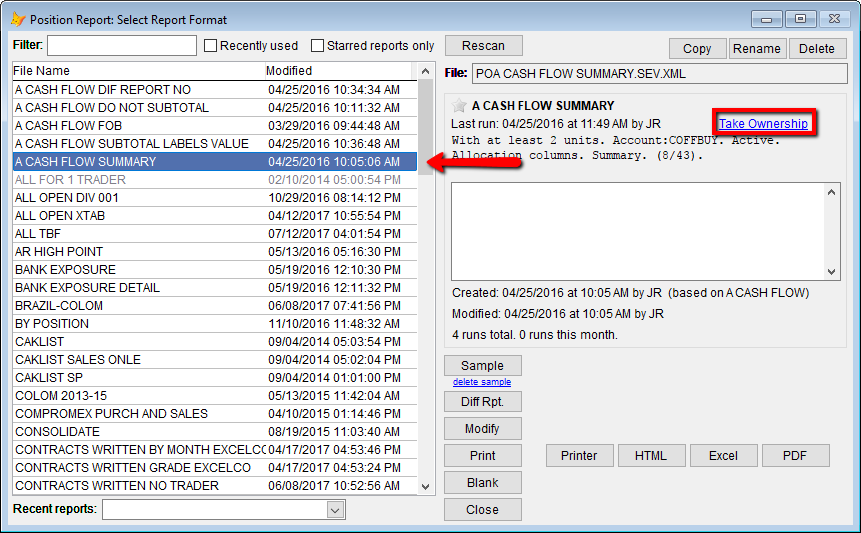Select ALL FOR 1 TRADER report
This screenshot has height=533, width=861.
coord(215,179)
